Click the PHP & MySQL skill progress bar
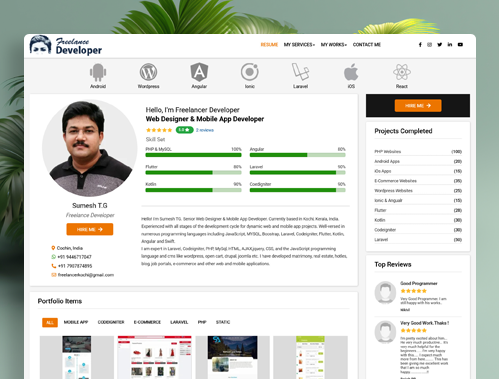 coord(193,155)
